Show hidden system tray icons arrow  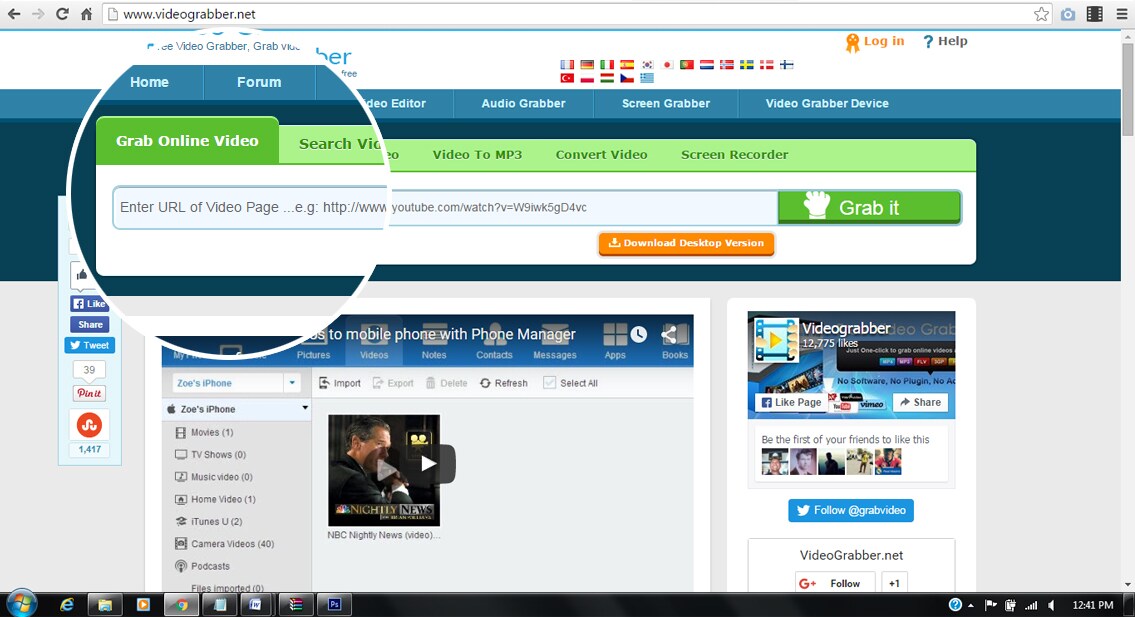pyautogui.click(x=971, y=605)
